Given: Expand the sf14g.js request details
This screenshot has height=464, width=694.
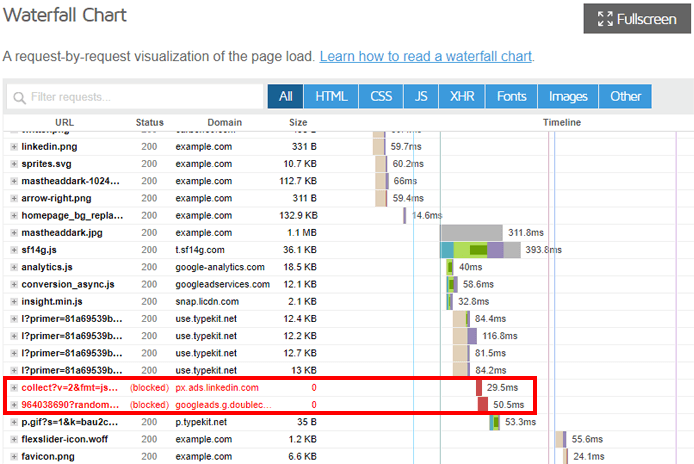Looking at the screenshot, I should [x=14, y=250].
